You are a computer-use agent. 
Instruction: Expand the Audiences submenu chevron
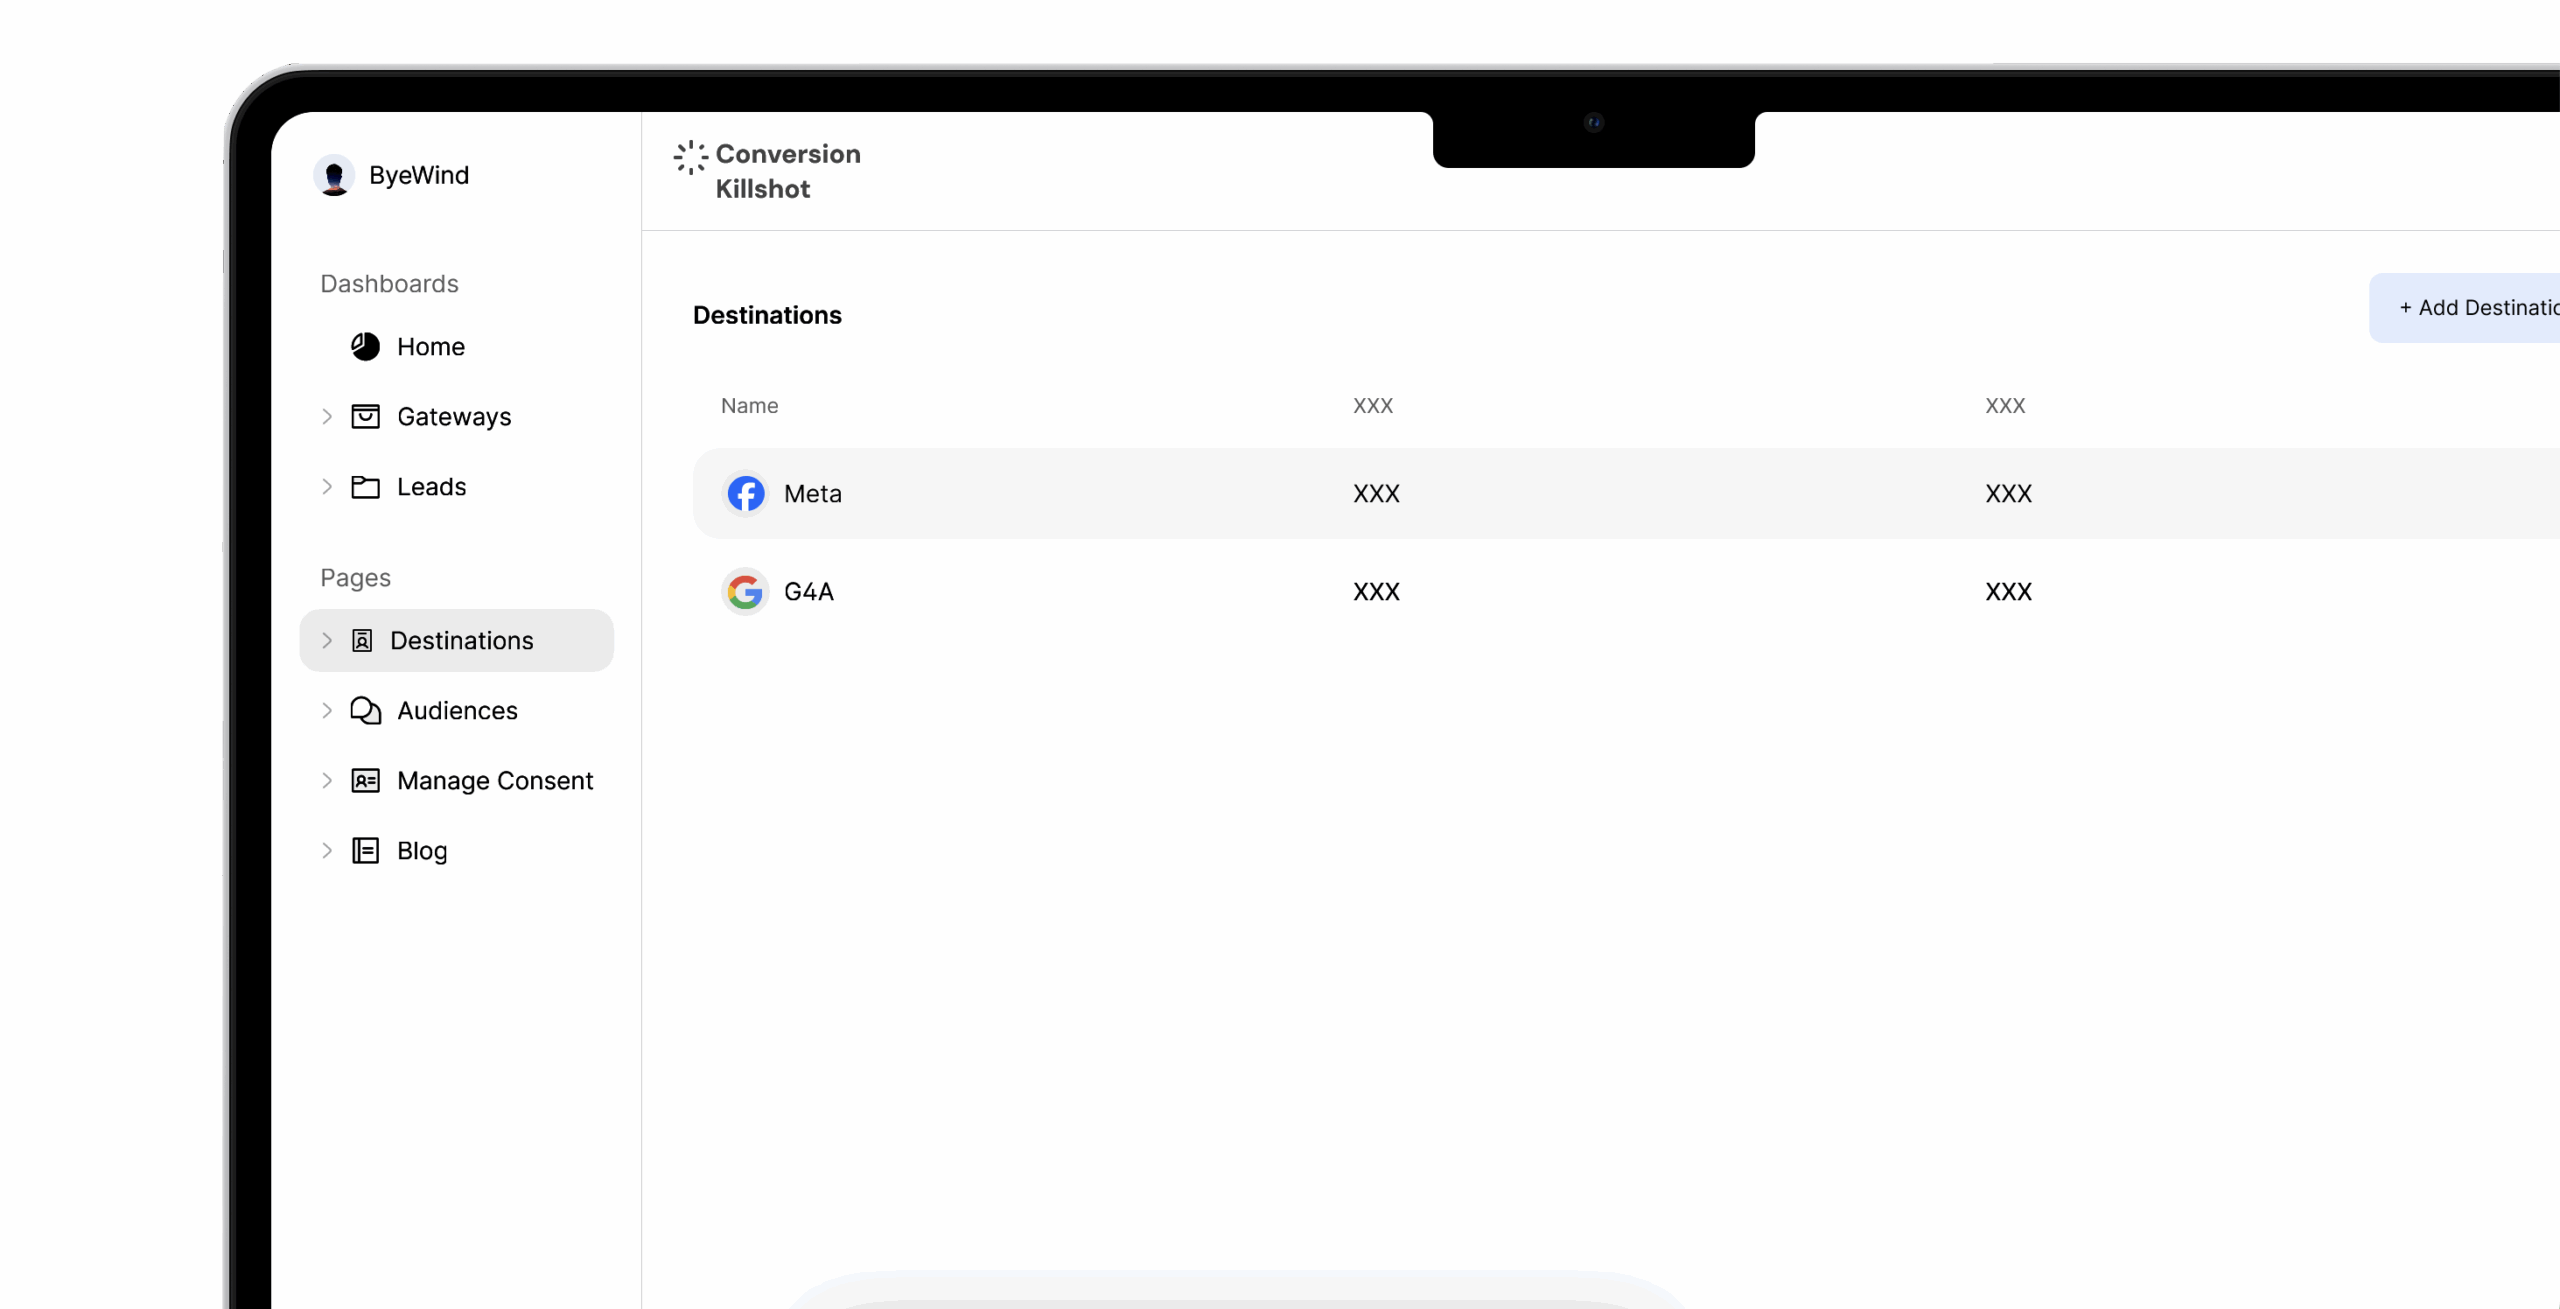[x=327, y=711]
